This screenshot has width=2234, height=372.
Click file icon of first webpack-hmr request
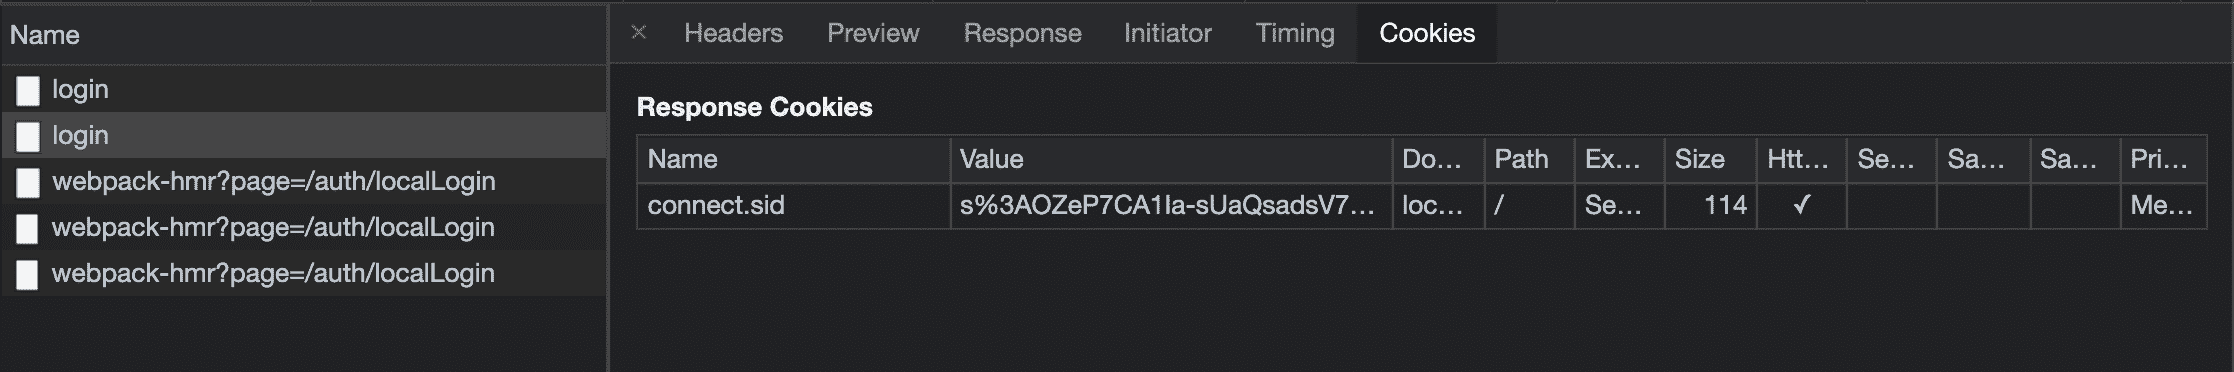click(x=28, y=182)
